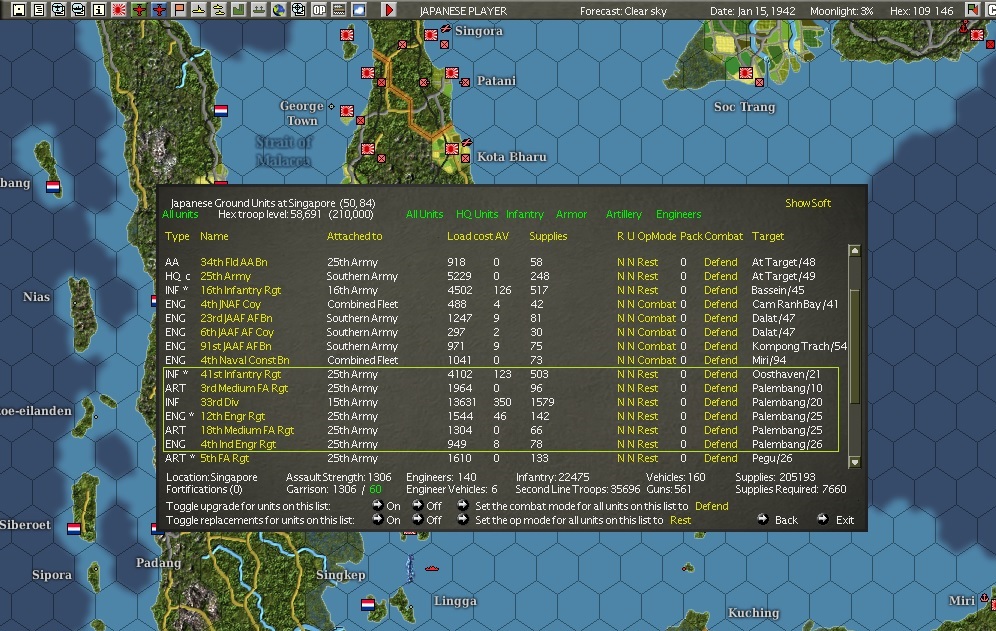Sort list by Name column header

point(214,236)
